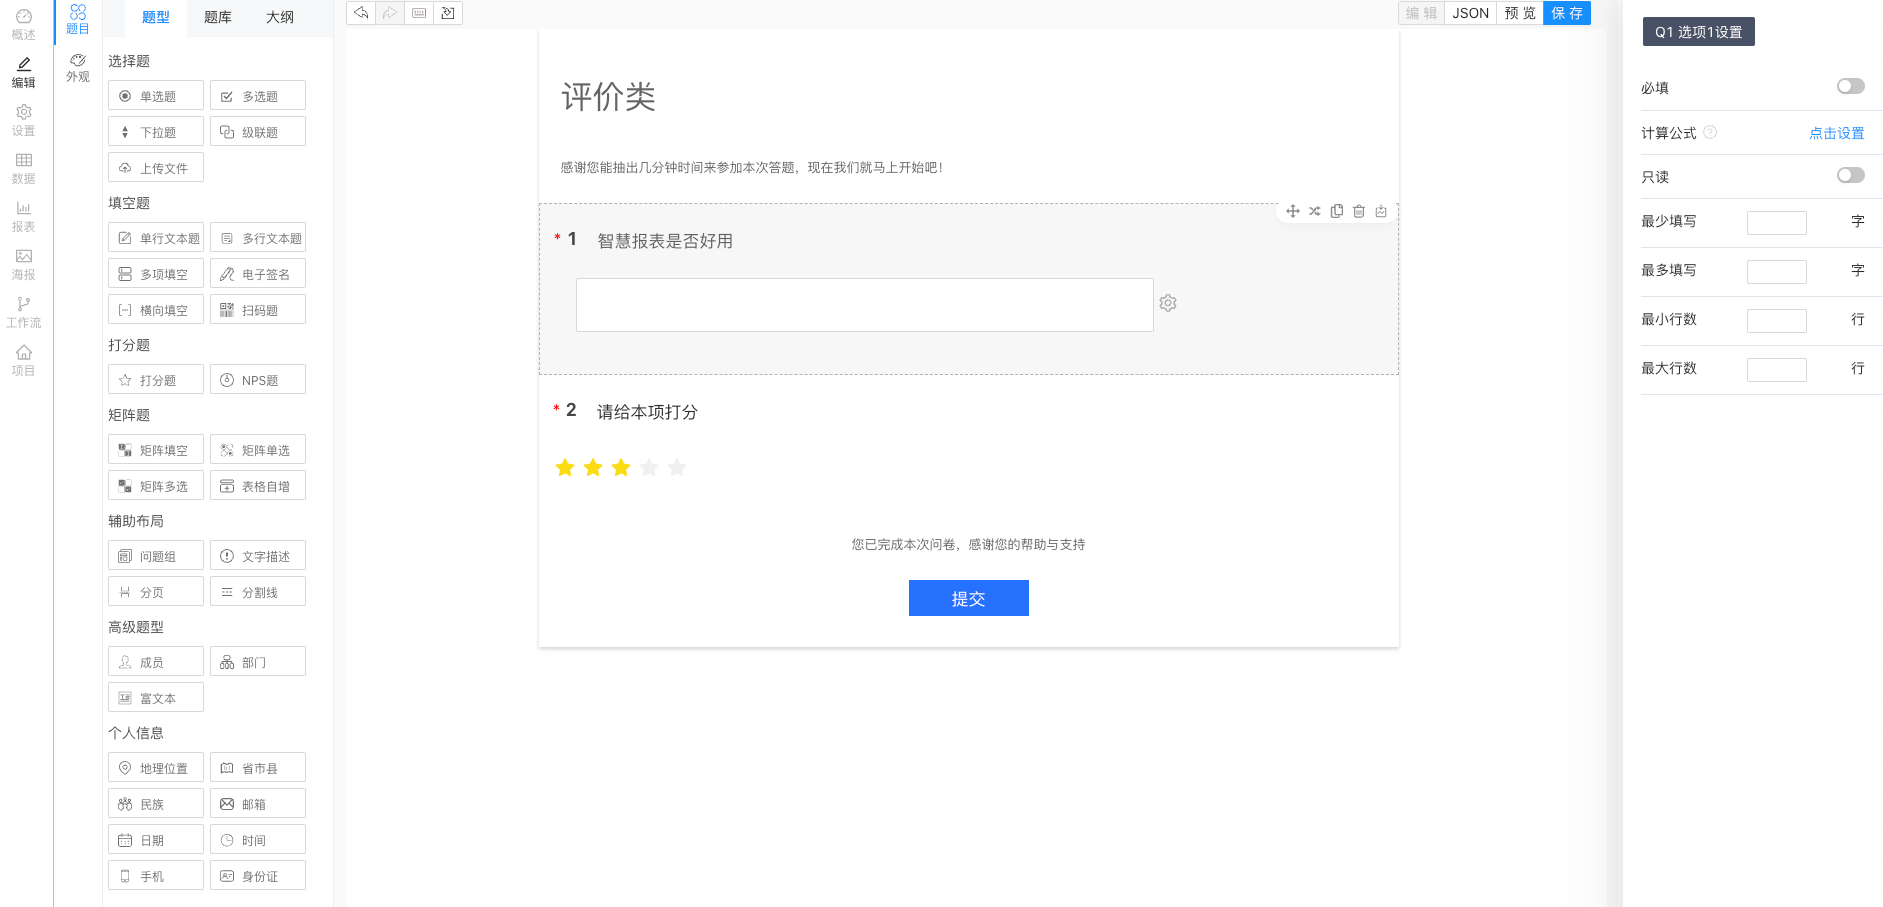Delete question 1 with the trash icon

tap(1358, 211)
